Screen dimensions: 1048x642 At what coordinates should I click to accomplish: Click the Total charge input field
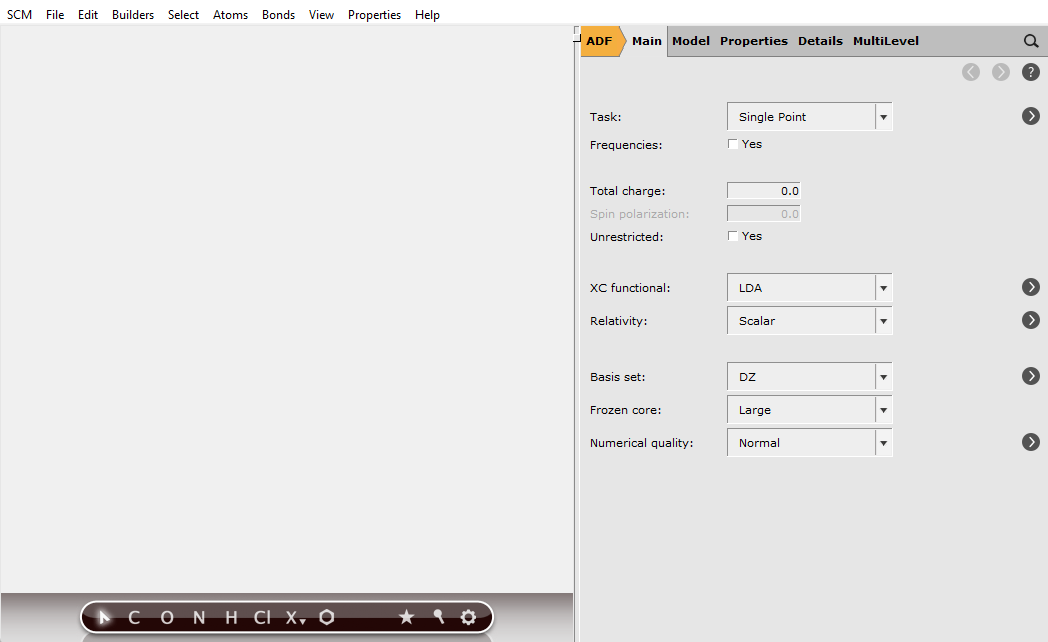pyautogui.click(x=763, y=190)
